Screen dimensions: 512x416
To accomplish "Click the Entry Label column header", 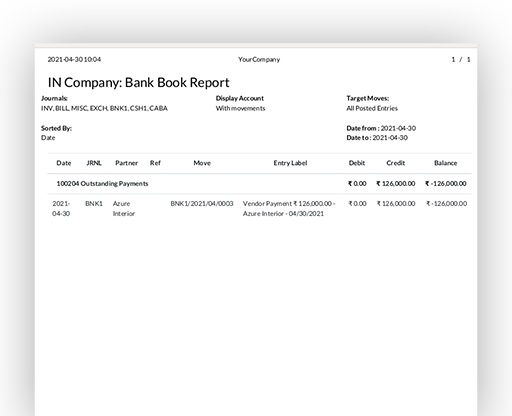I will [290, 163].
